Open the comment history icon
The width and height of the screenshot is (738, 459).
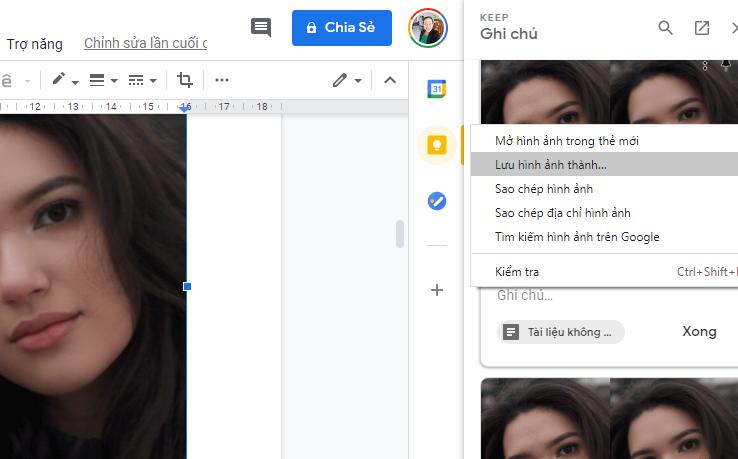pos(261,27)
